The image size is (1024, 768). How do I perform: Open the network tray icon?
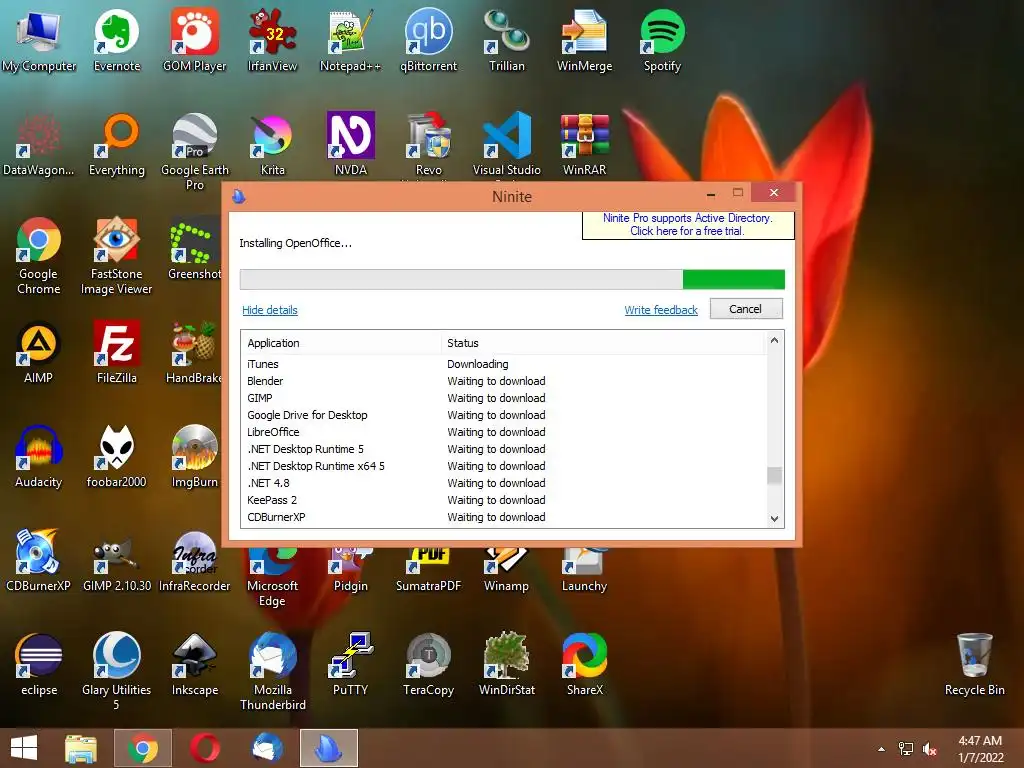click(x=906, y=749)
